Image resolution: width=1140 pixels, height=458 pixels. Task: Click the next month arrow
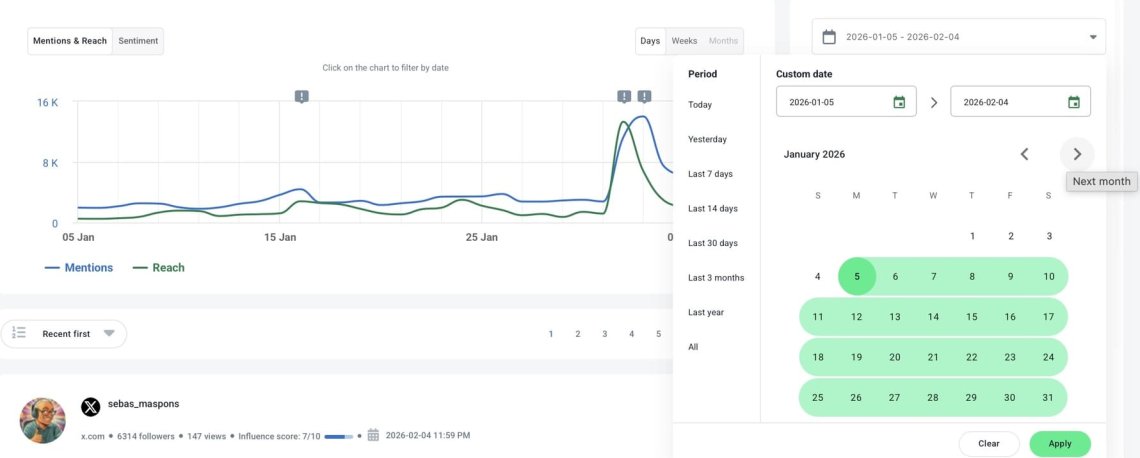[1077, 154]
